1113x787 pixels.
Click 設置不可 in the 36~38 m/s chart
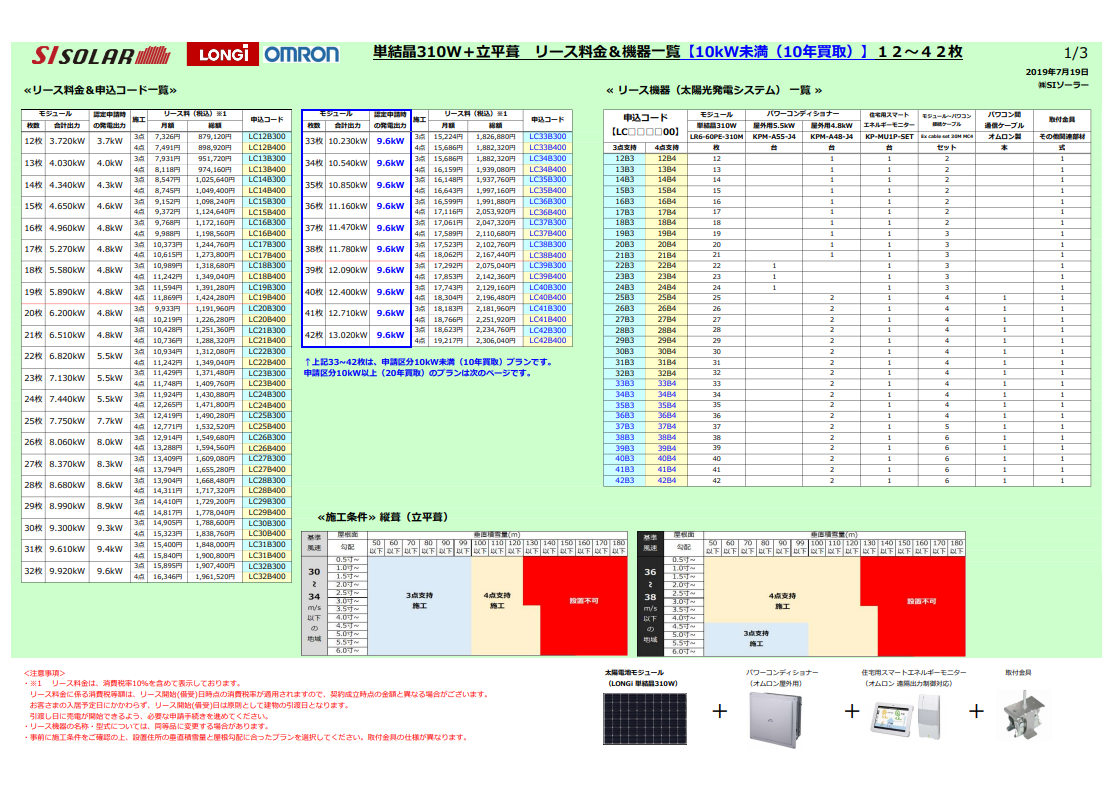(921, 601)
